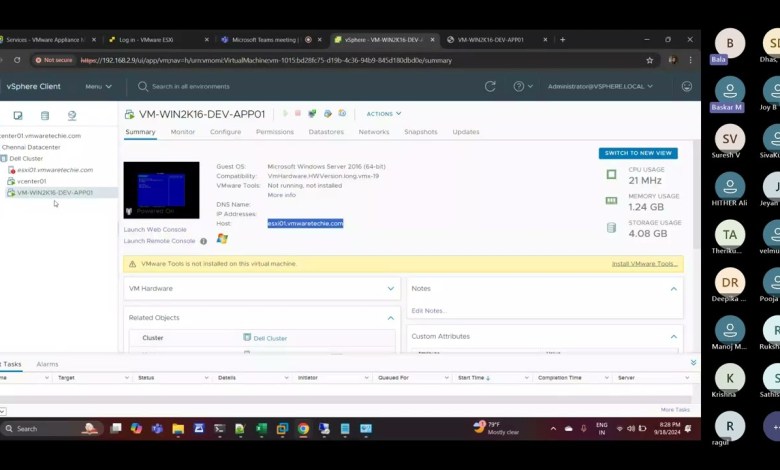Viewport: 780px width, 470px height.
Task: Open Excel from the taskbar
Action: [261, 428]
